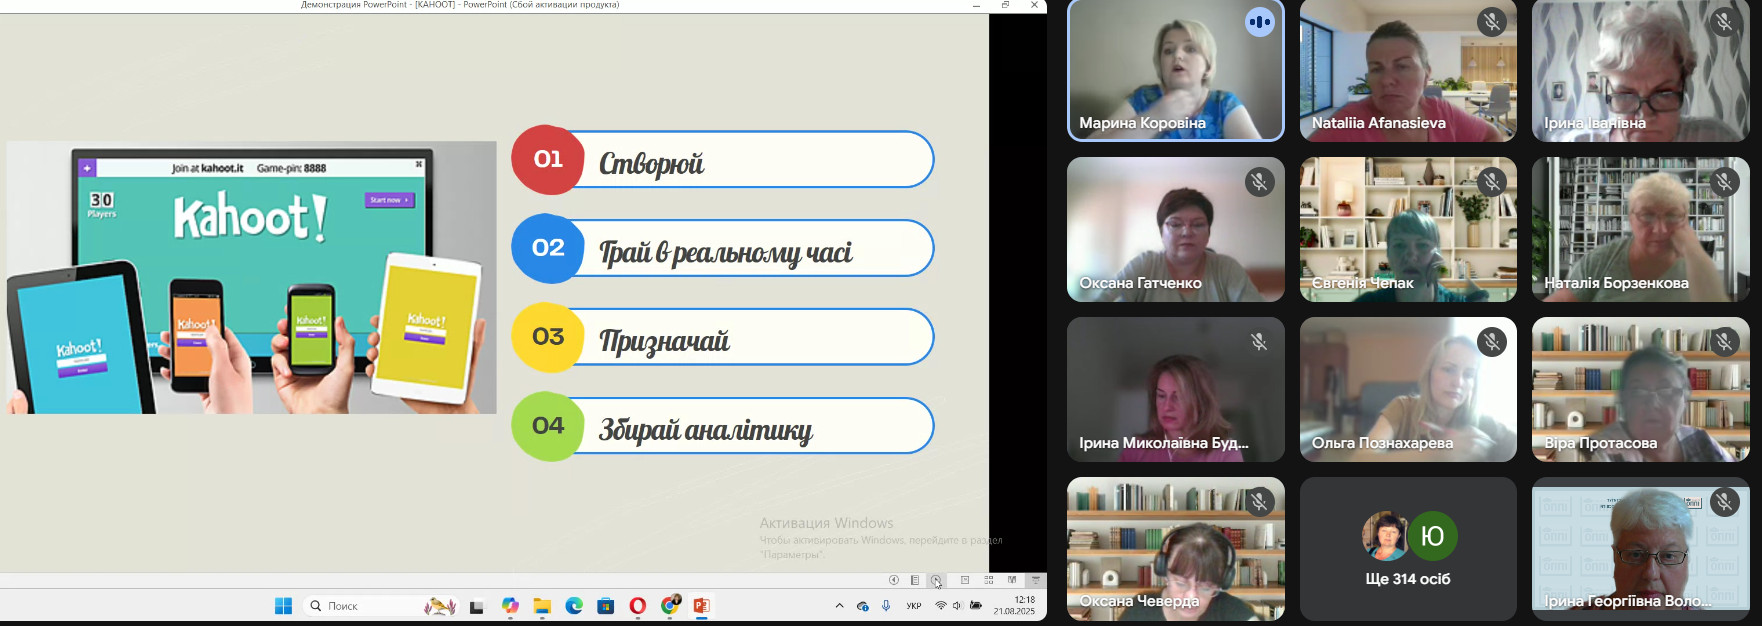Open the clock showing 12:18

(1015, 605)
